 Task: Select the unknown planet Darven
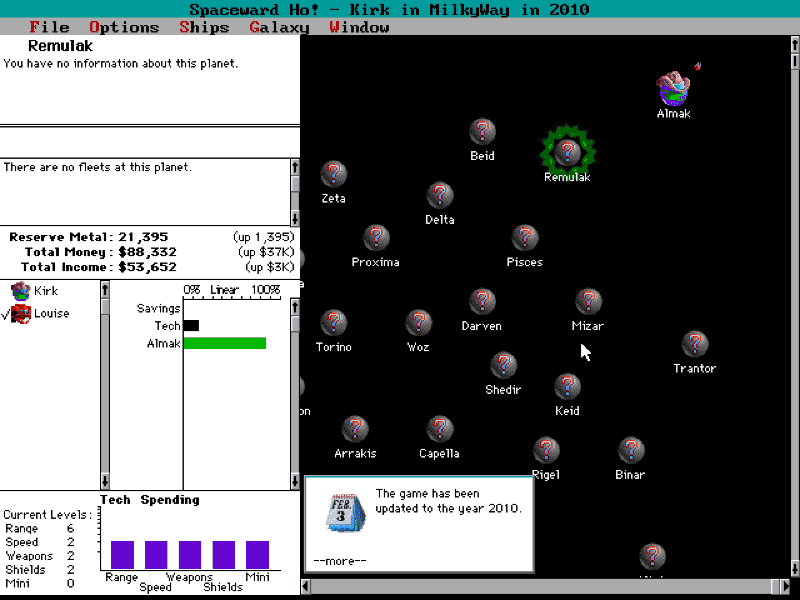pyautogui.click(x=482, y=302)
